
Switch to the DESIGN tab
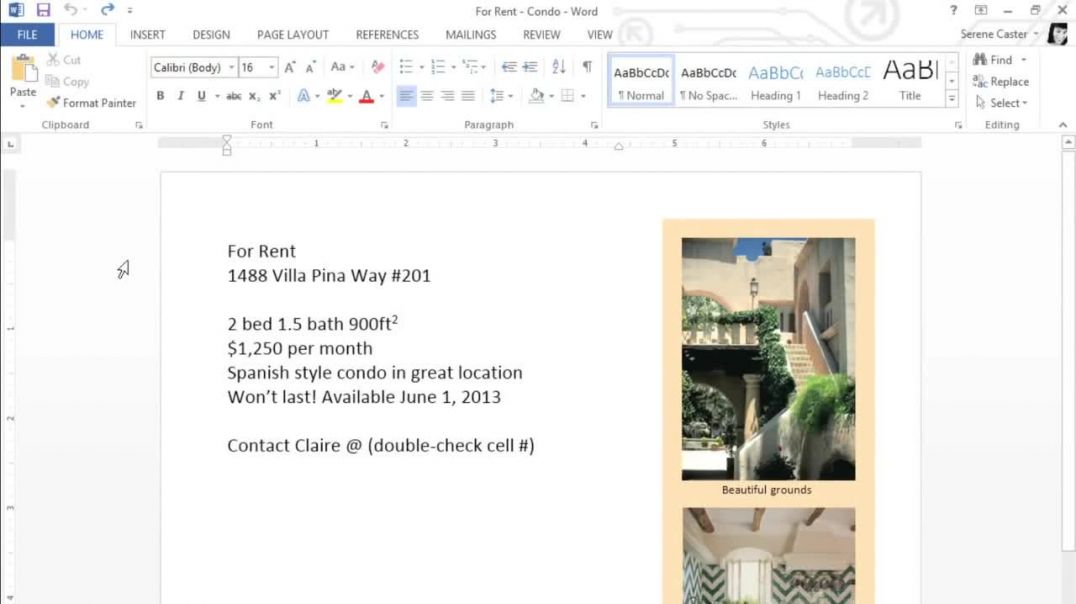pyautogui.click(x=211, y=34)
